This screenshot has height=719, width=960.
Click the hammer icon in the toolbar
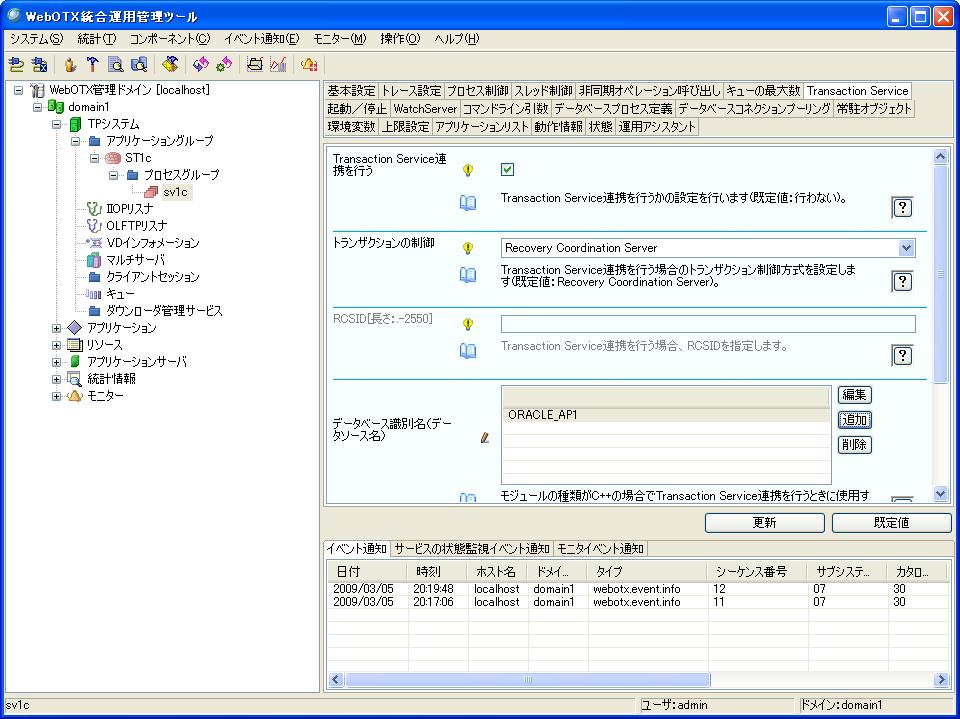92,65
